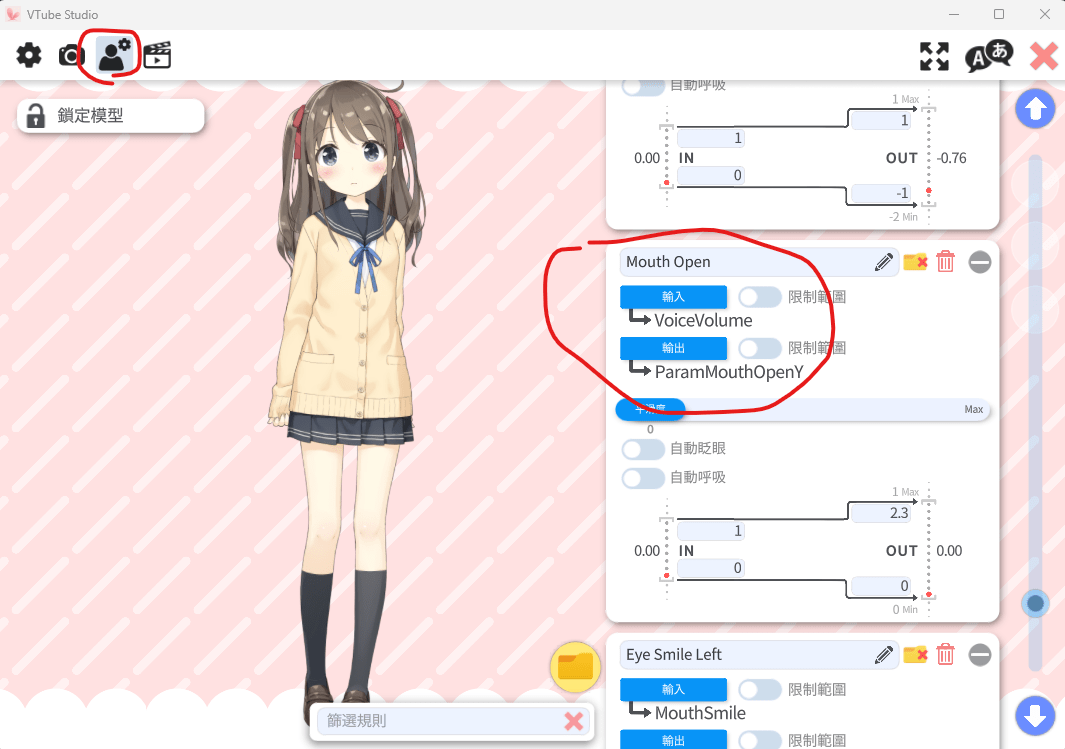This screenshot has width=1065, height=749.
Task: Toggle output 限制範圍 switch in Mouth Open
Action: (759, 348)
